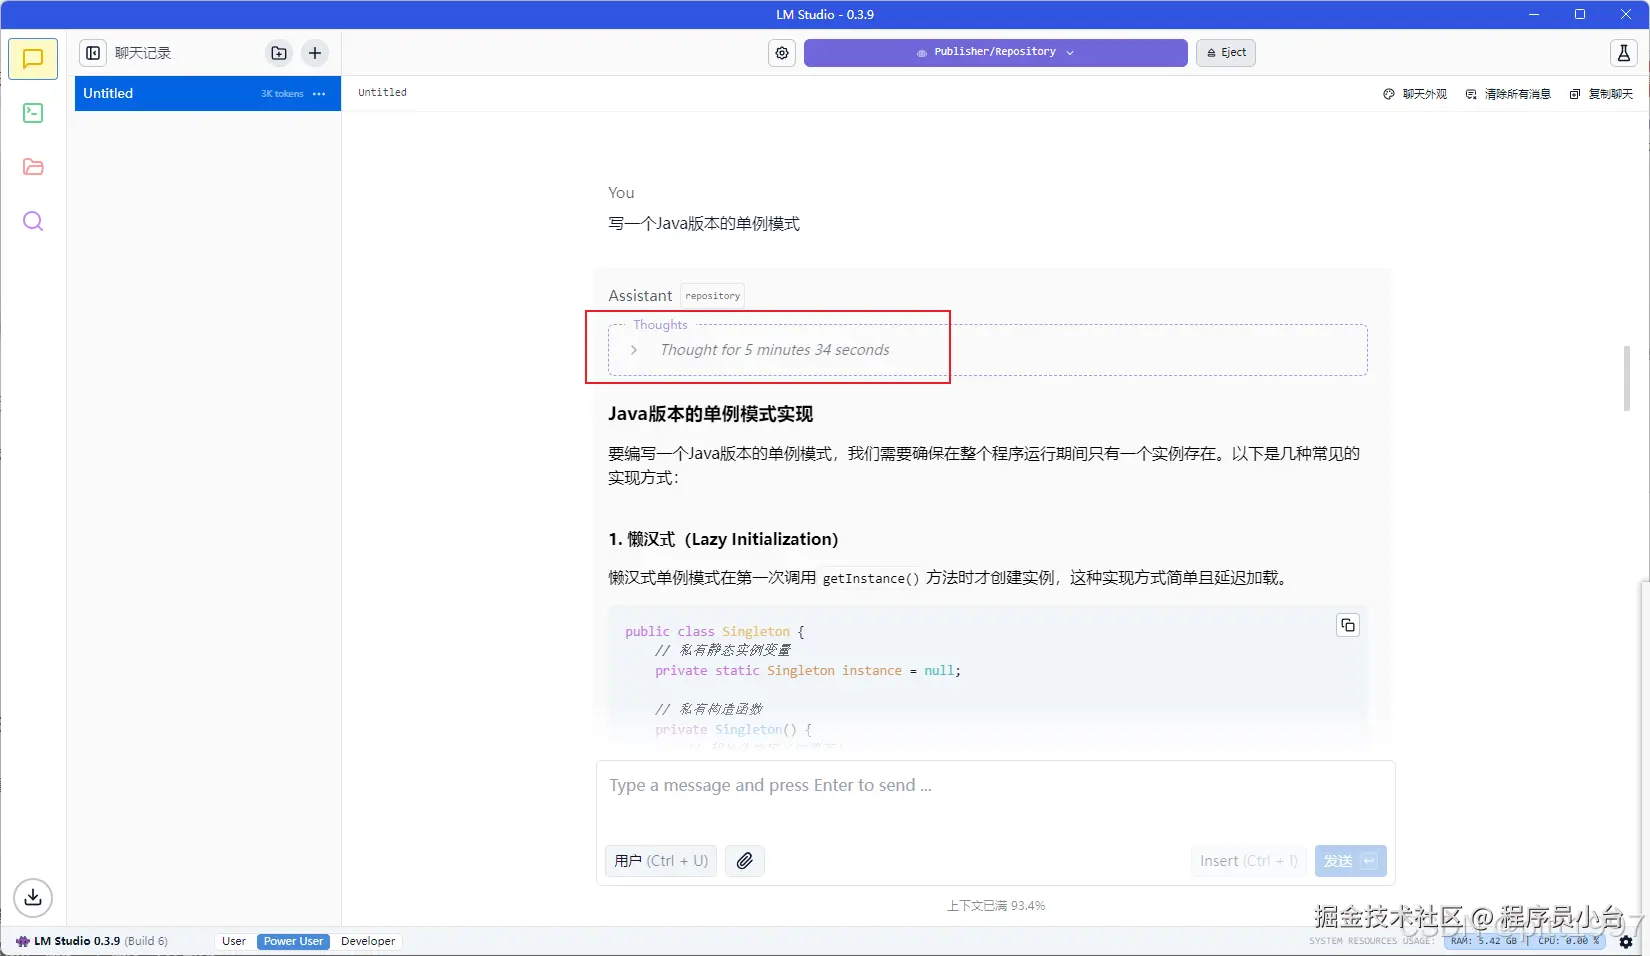Select the Untitled chat in the list

pos(160,93)
